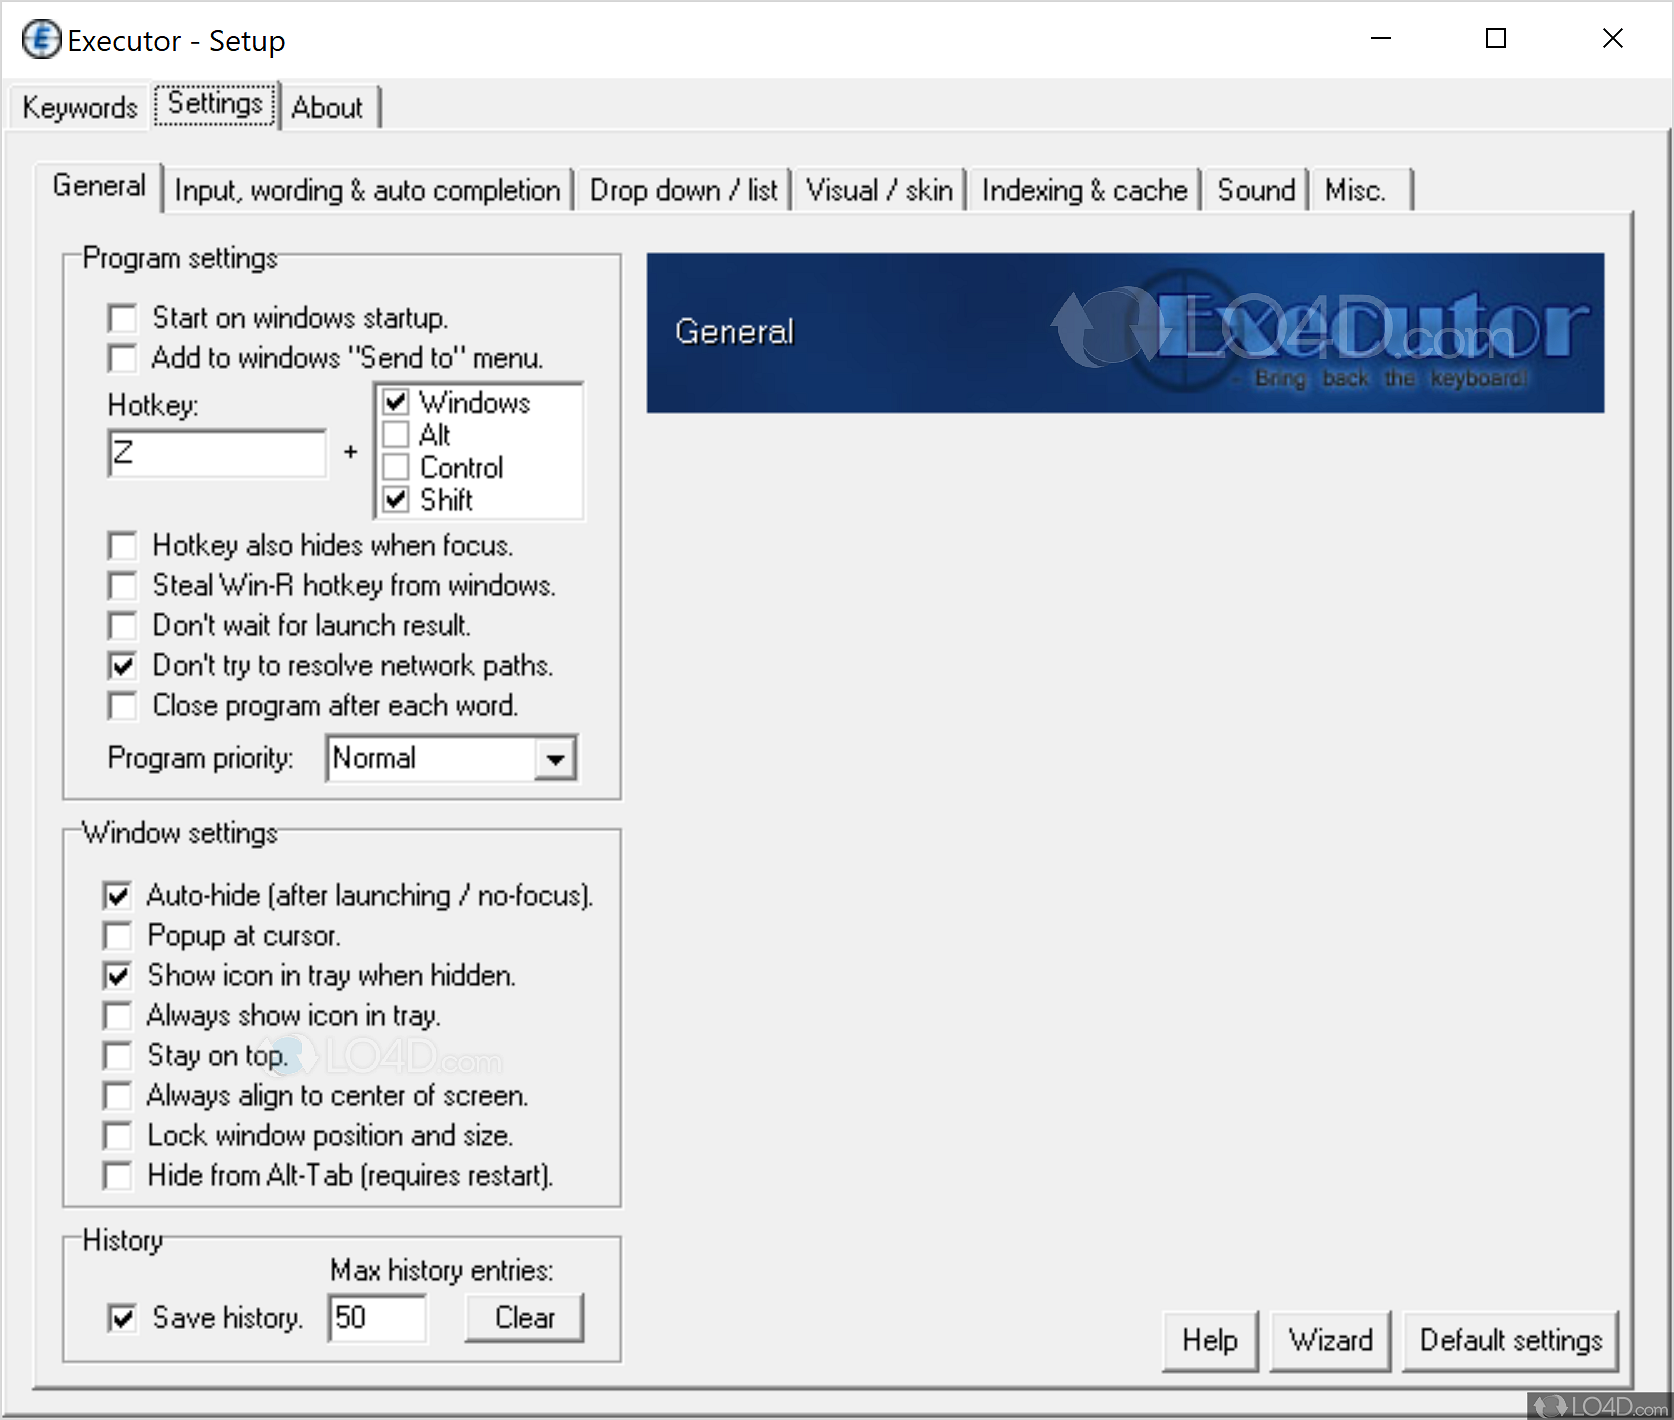1674x1420 pixels.
Task: Enable Start on windows startup
Action: (122, 318)
